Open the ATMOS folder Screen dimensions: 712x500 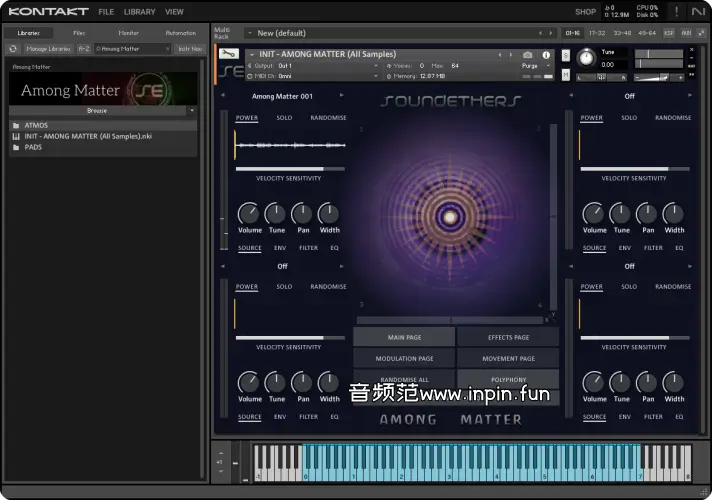pos(36,126)
